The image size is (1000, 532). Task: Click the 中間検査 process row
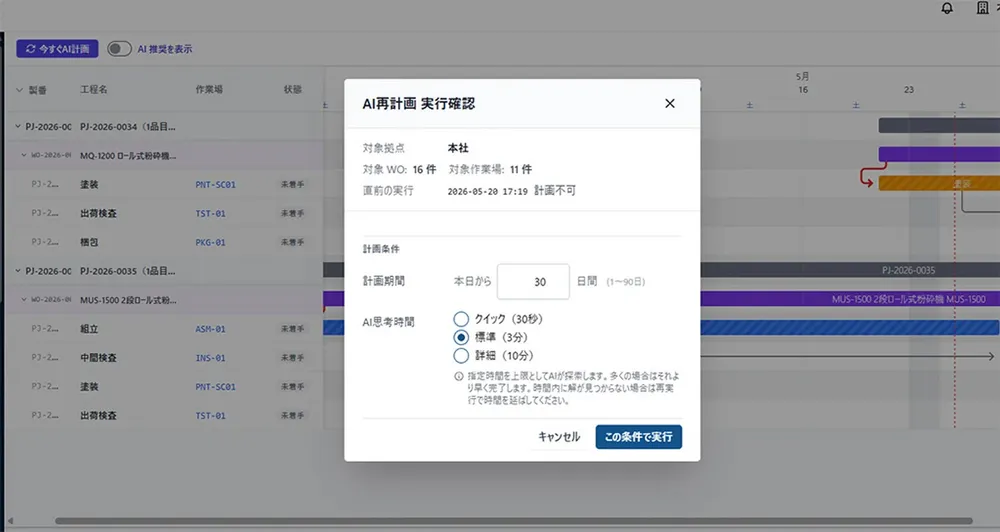click(165, 358)
